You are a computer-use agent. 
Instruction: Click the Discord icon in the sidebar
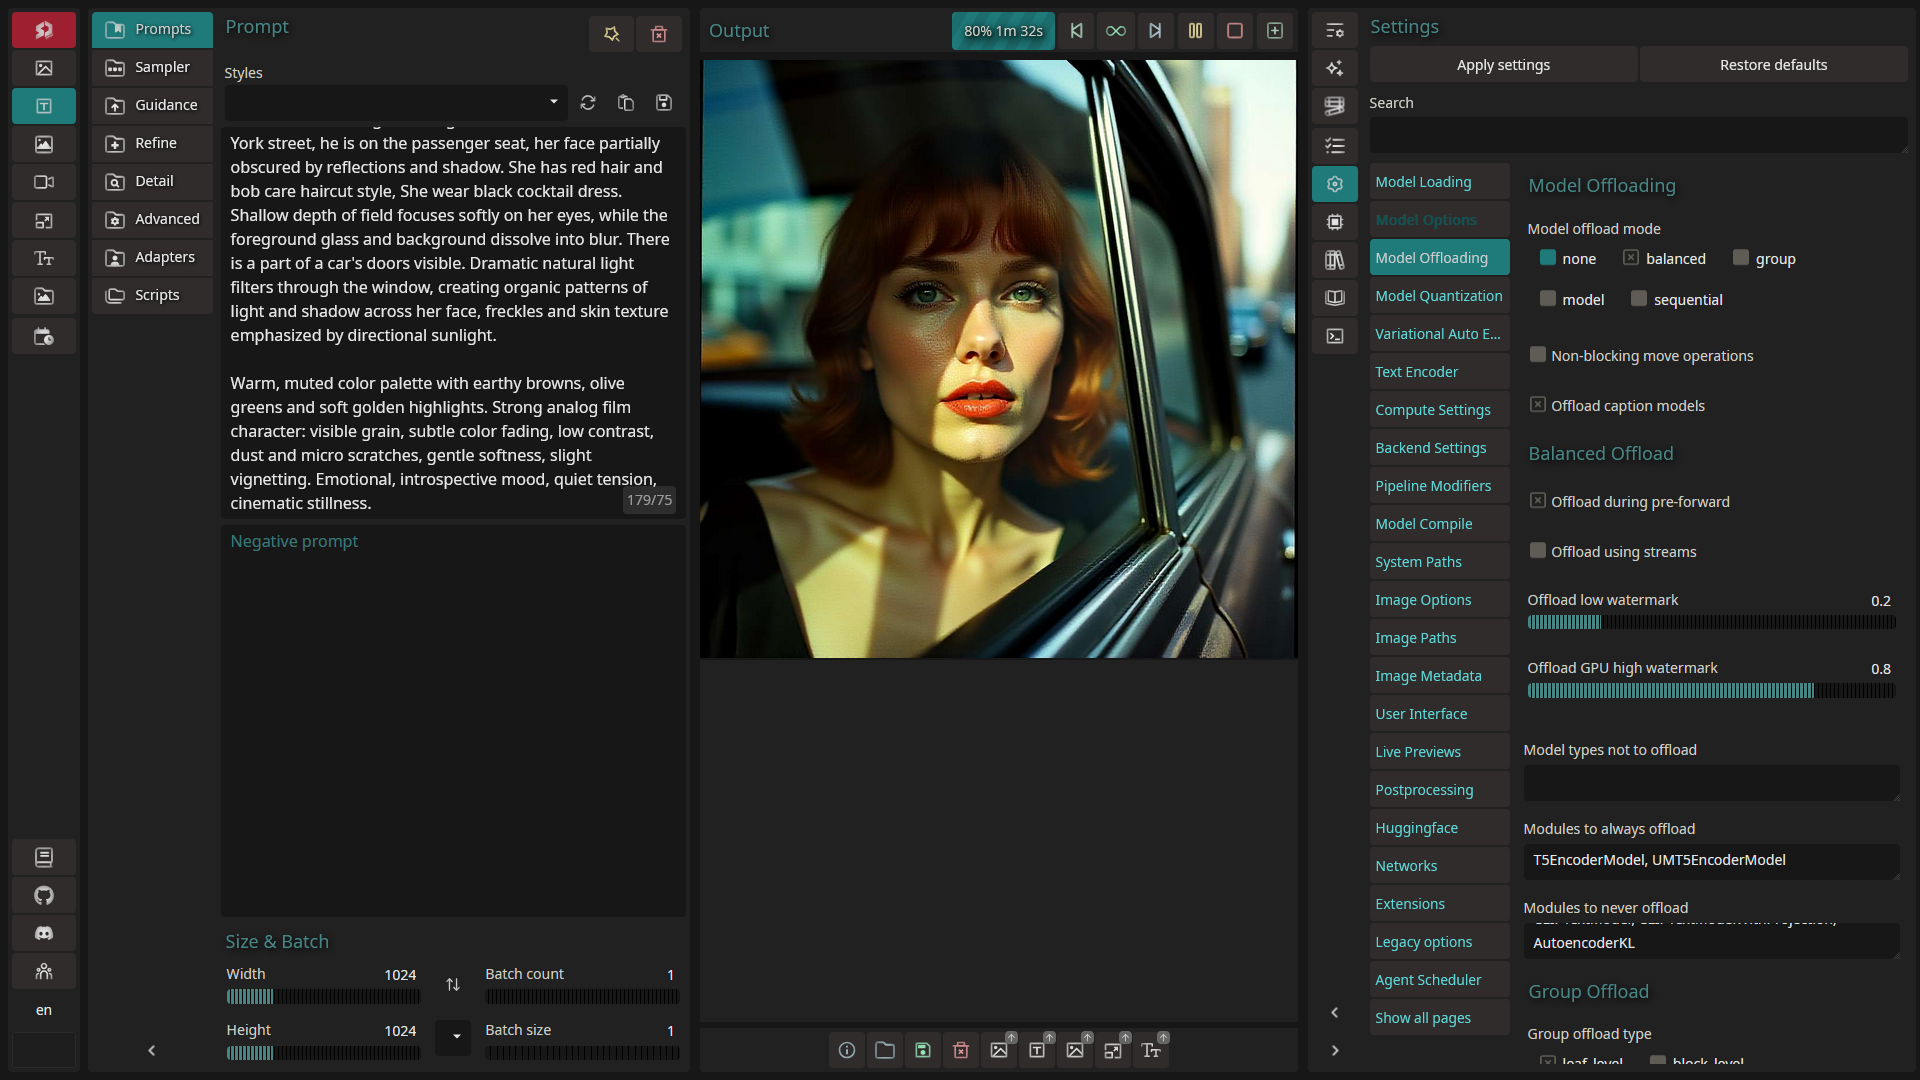[x=44, y=934]
